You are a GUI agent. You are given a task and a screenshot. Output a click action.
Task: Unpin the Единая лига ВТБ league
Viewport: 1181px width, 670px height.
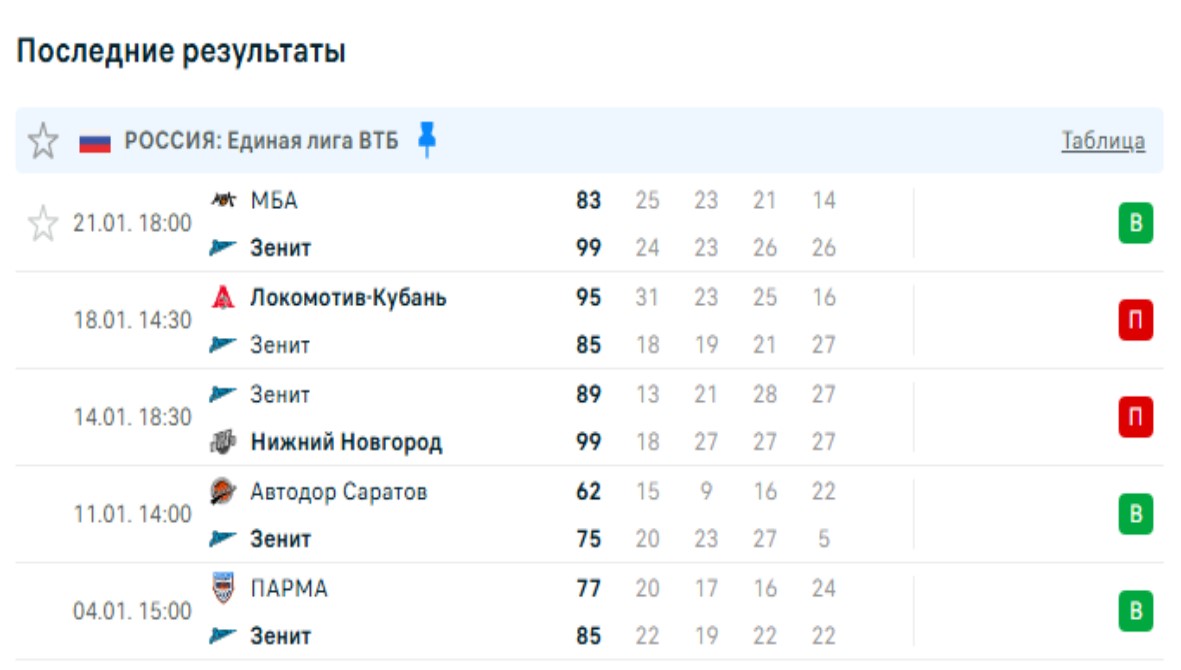[x=427, y=140]
